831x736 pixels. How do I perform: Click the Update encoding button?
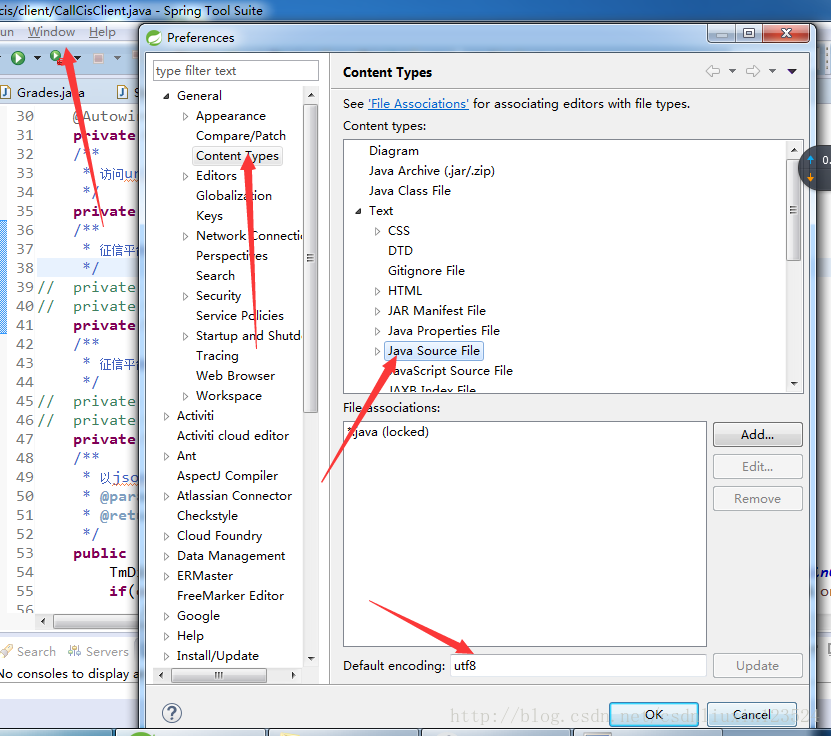[x=757, y=666]
